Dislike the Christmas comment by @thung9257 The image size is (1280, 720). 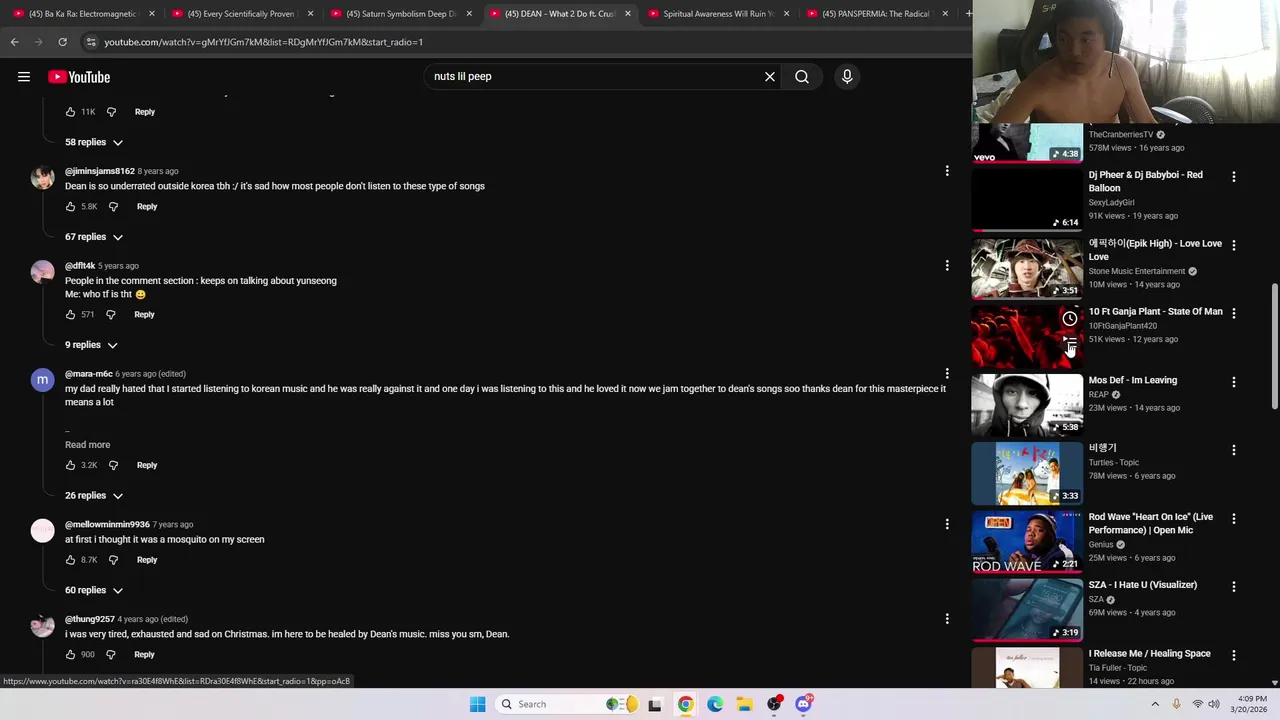pos(110,655)
